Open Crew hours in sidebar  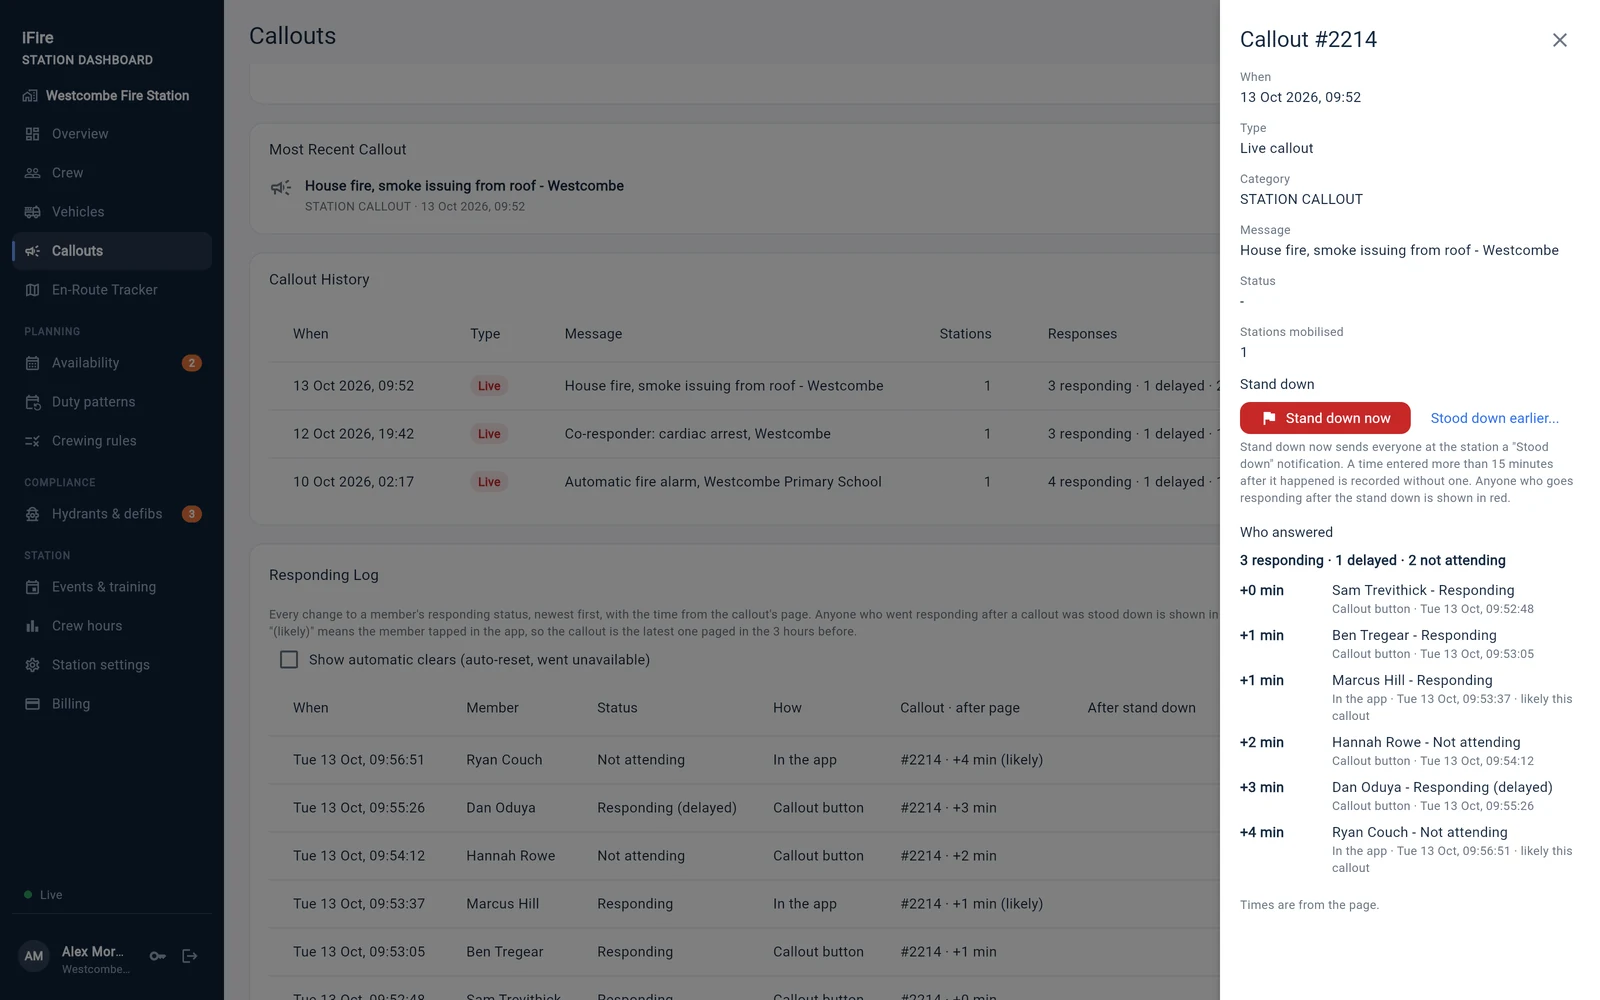click(x=112, y=626)
